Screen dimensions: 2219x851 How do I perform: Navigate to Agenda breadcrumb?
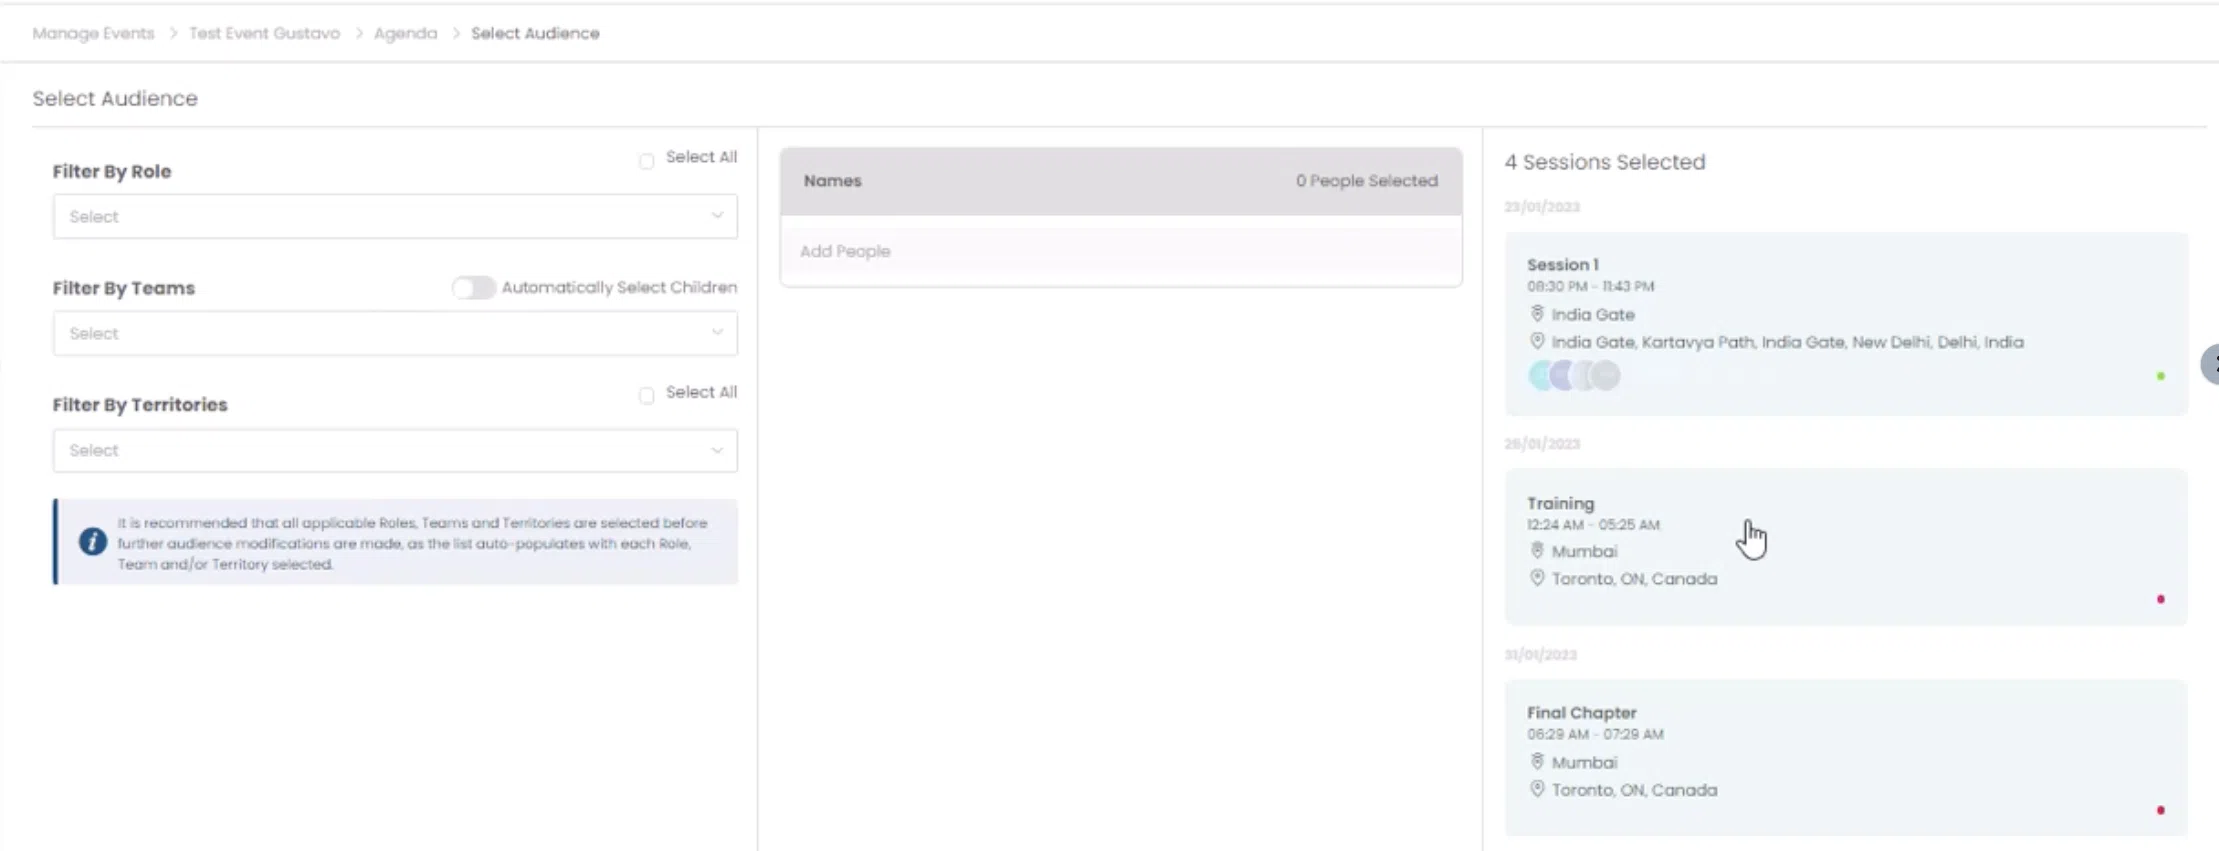pyautogui.click(x=405, y=33)
